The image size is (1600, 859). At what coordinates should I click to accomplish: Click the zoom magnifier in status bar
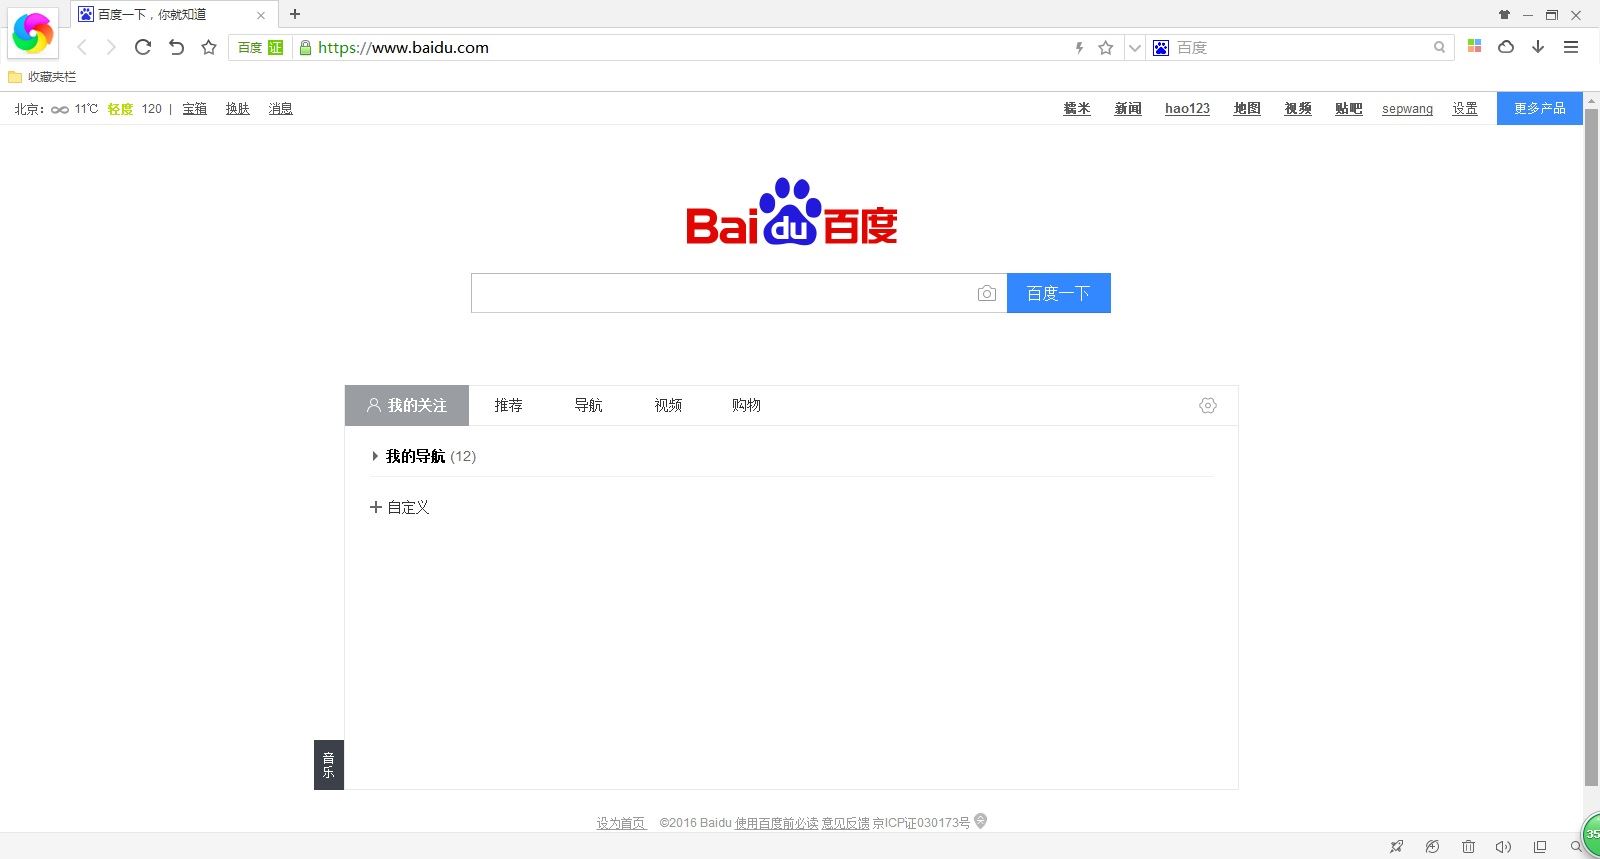click(1575, 847)
